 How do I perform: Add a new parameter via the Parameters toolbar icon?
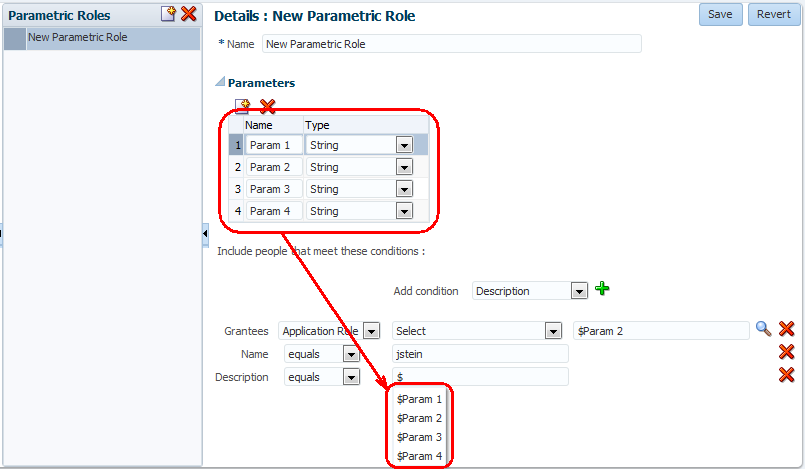coord(242,106)
